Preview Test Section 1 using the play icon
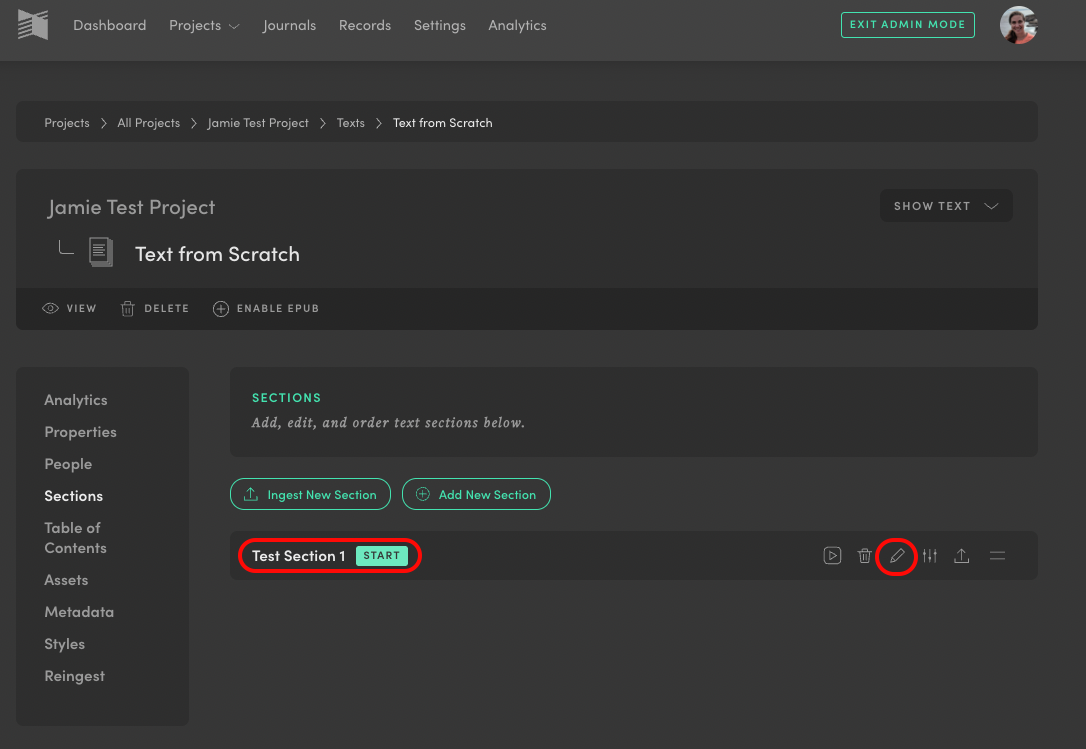The image size is (1086, 749). tap(832, 555)
